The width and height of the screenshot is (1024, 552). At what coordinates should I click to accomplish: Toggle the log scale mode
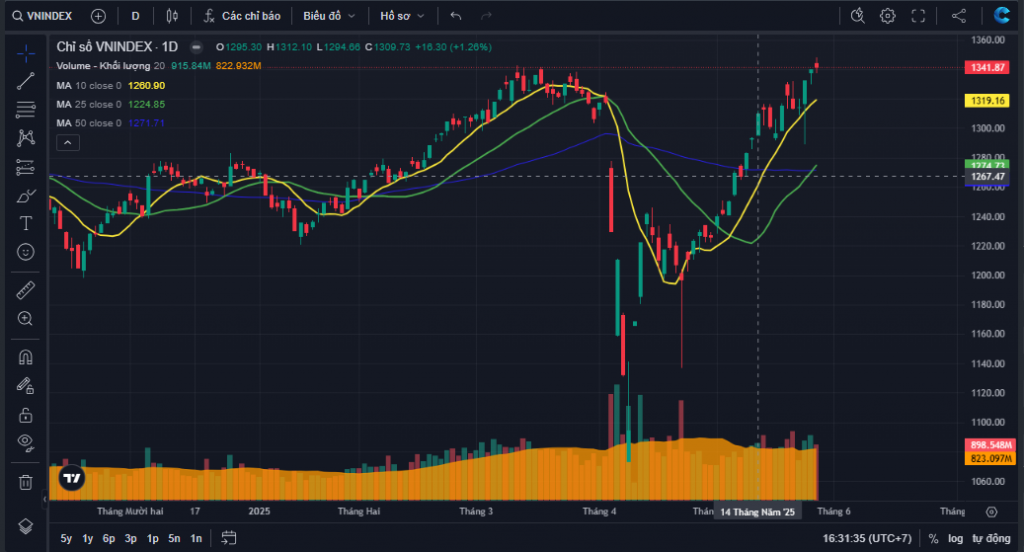coord(955,539)
